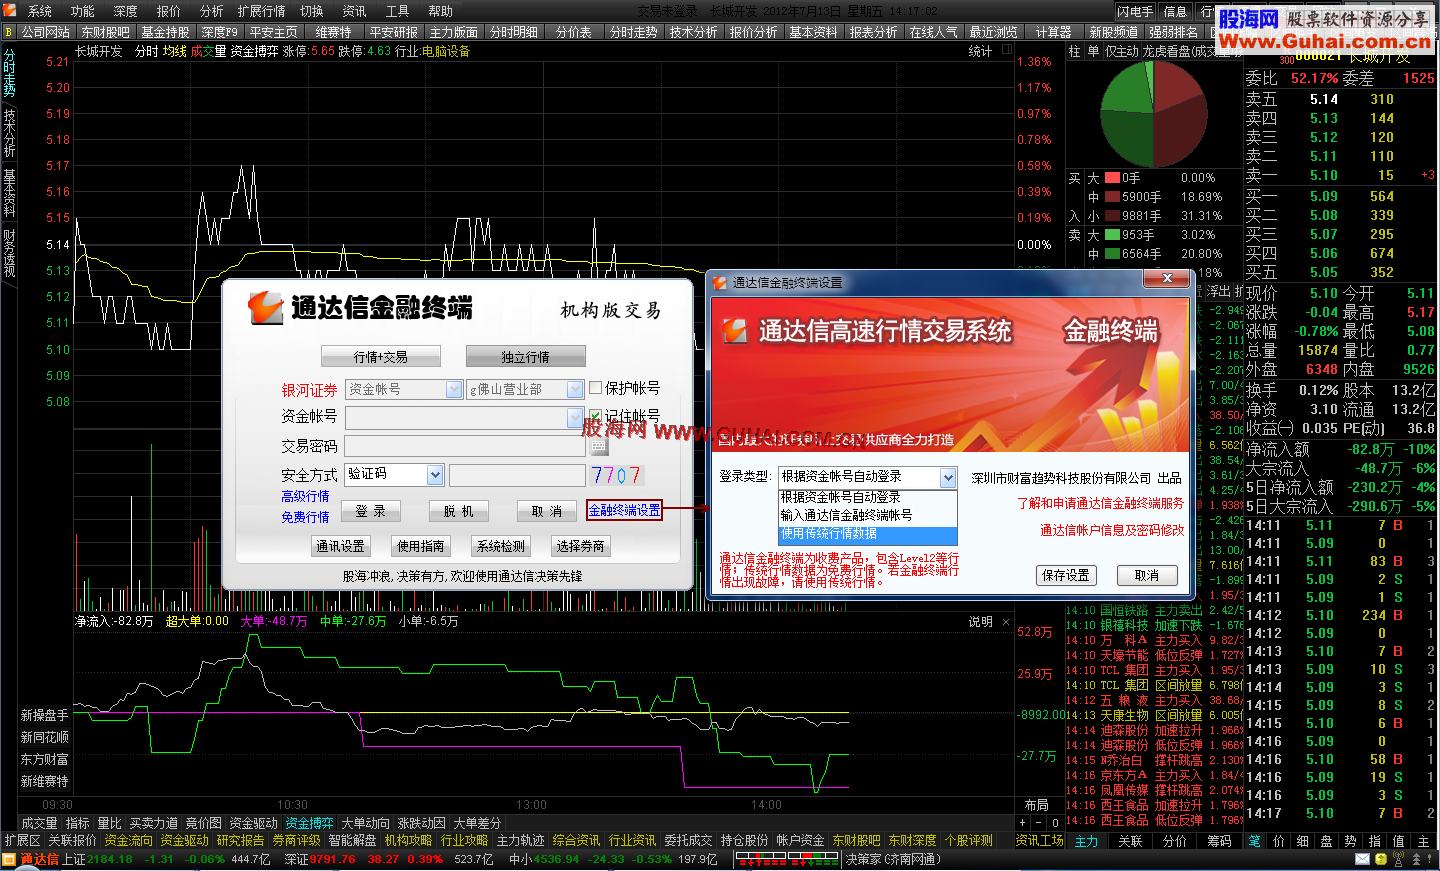1440x871 pixels.
Task: Click the 统计 toggle square at the chart's top right
Action: pos(1006,49)
